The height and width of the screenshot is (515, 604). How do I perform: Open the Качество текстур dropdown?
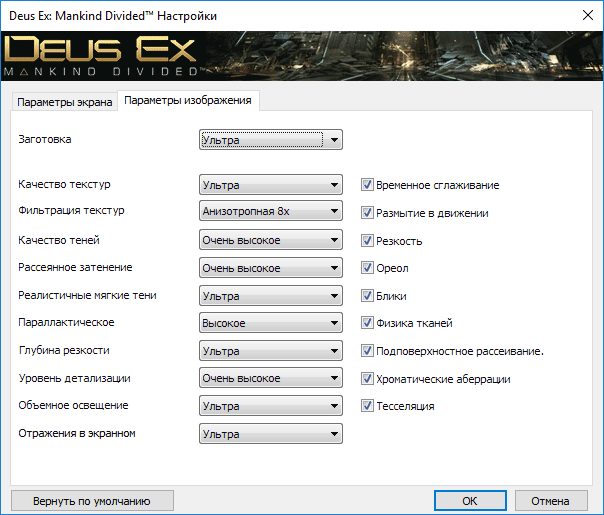click(271, 185)
